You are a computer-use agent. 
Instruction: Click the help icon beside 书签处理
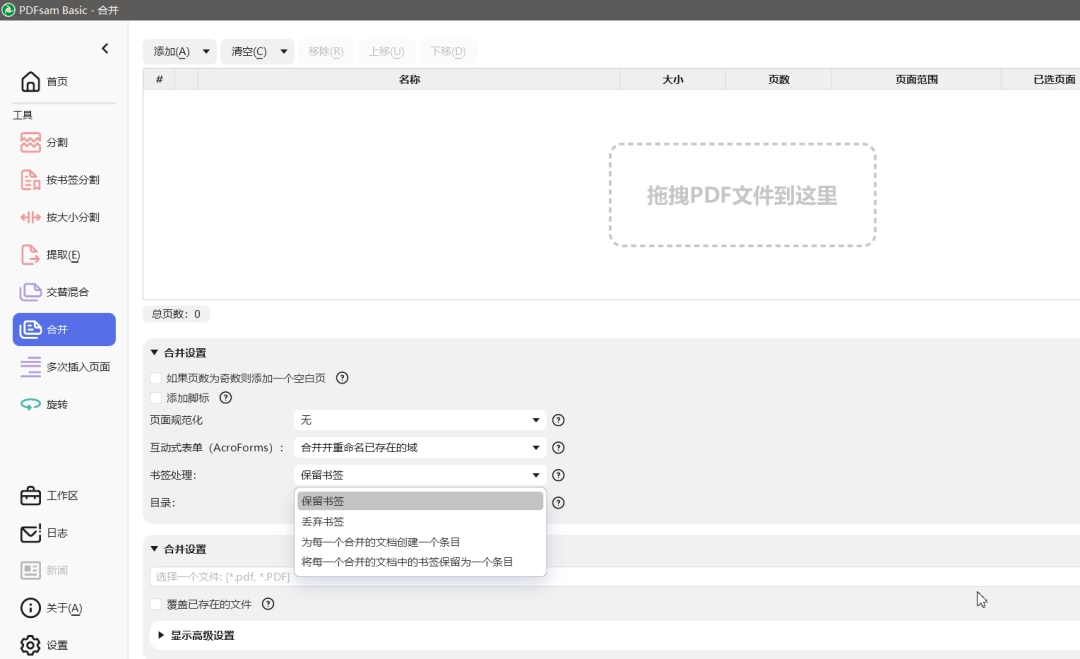559,476
